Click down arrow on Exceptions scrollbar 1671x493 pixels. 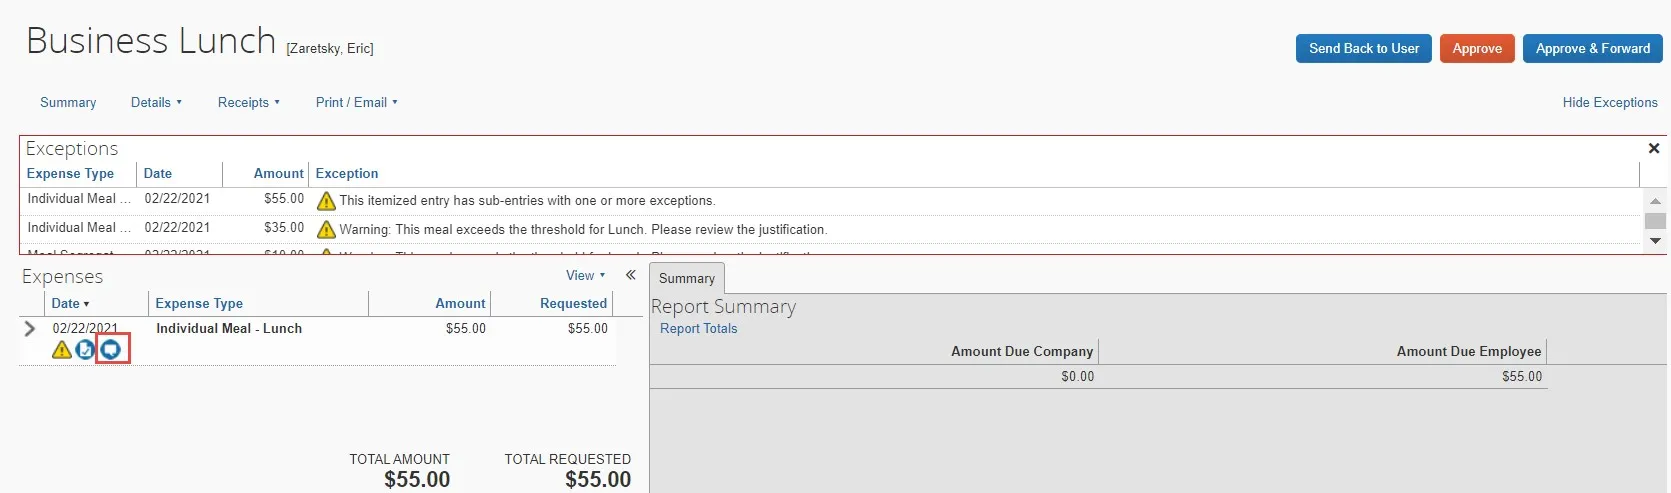[x=1655, y=241]
